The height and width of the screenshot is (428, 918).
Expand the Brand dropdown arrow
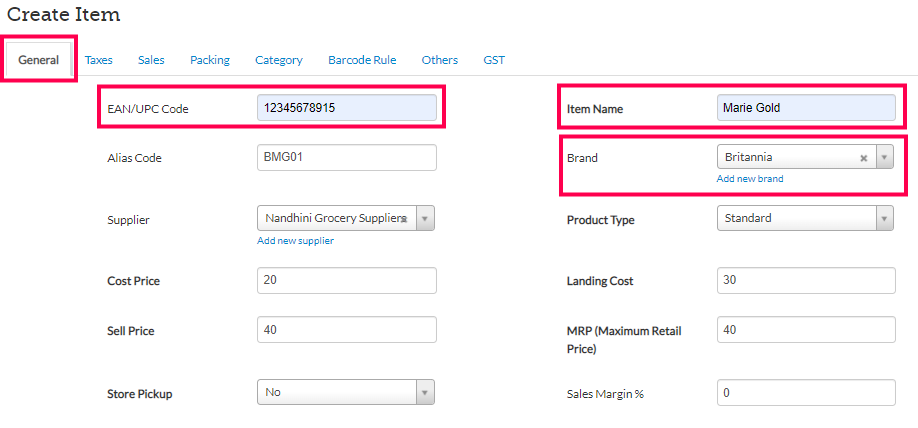pyautogui.click(x=884, y=158)
